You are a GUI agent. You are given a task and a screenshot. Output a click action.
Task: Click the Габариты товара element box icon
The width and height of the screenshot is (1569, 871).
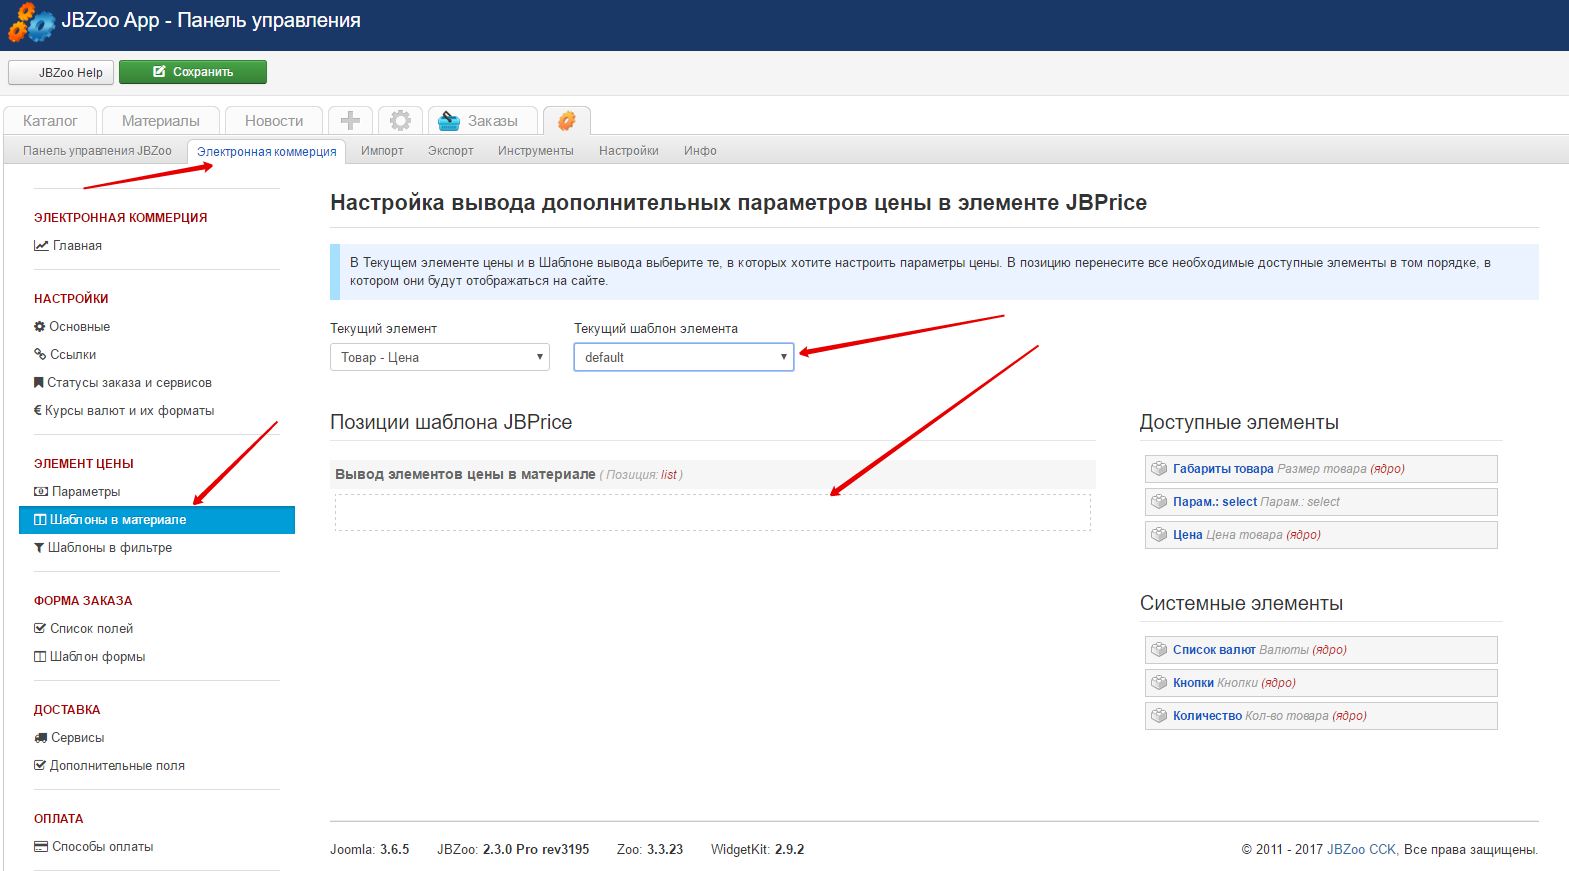[1159, 468]
